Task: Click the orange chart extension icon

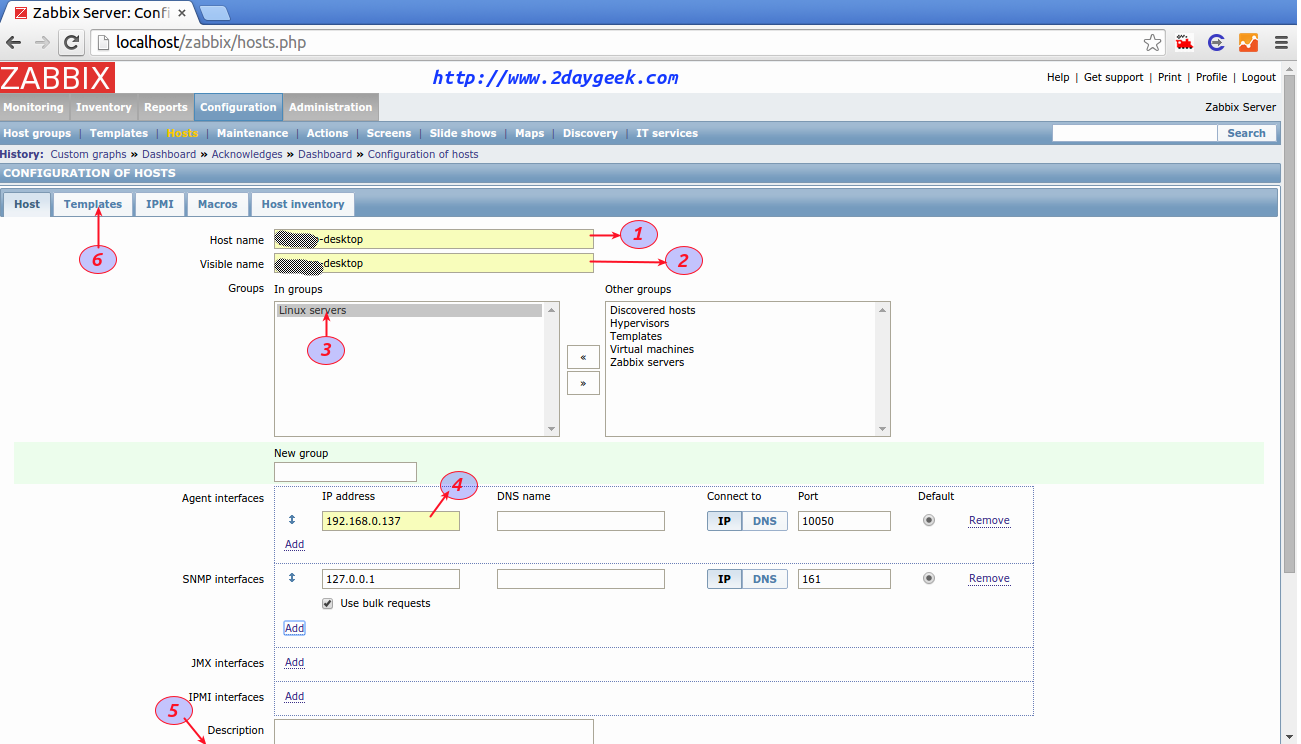Action: click(1248, 43)
